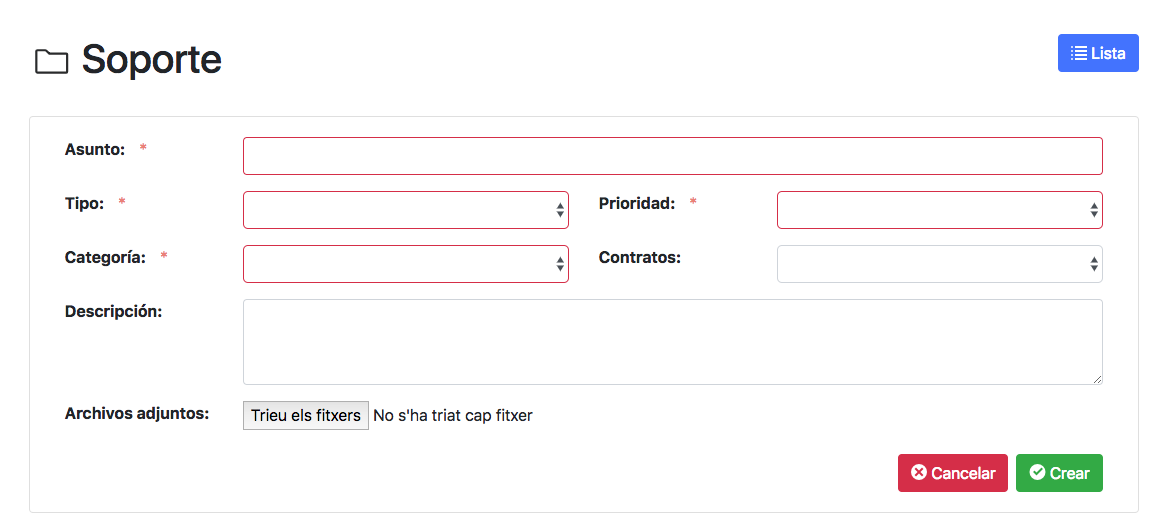1168x532 pixels.
Task: Click the Prioridad field label
Action: (637, 203)
